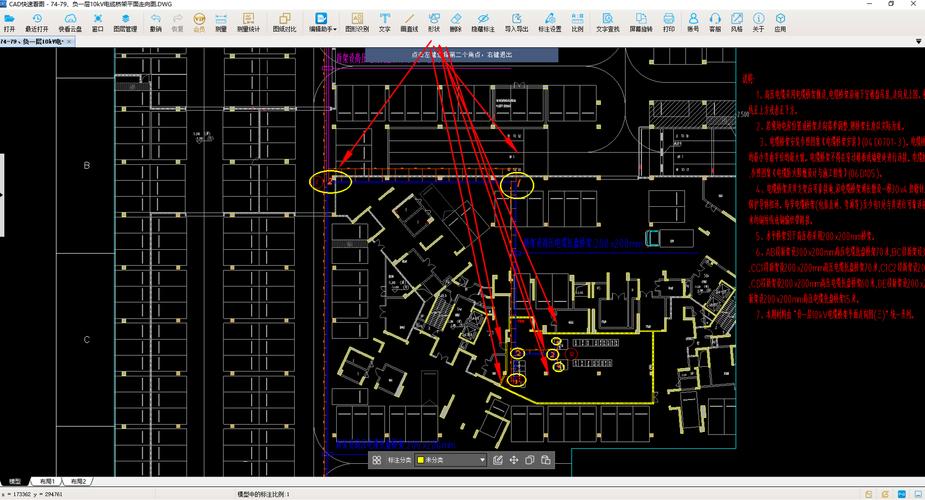Open 图纸对比 drawing compare tool
Image resolution: width=925 pixels, height=500 pixels.
[x=284, y=22]
